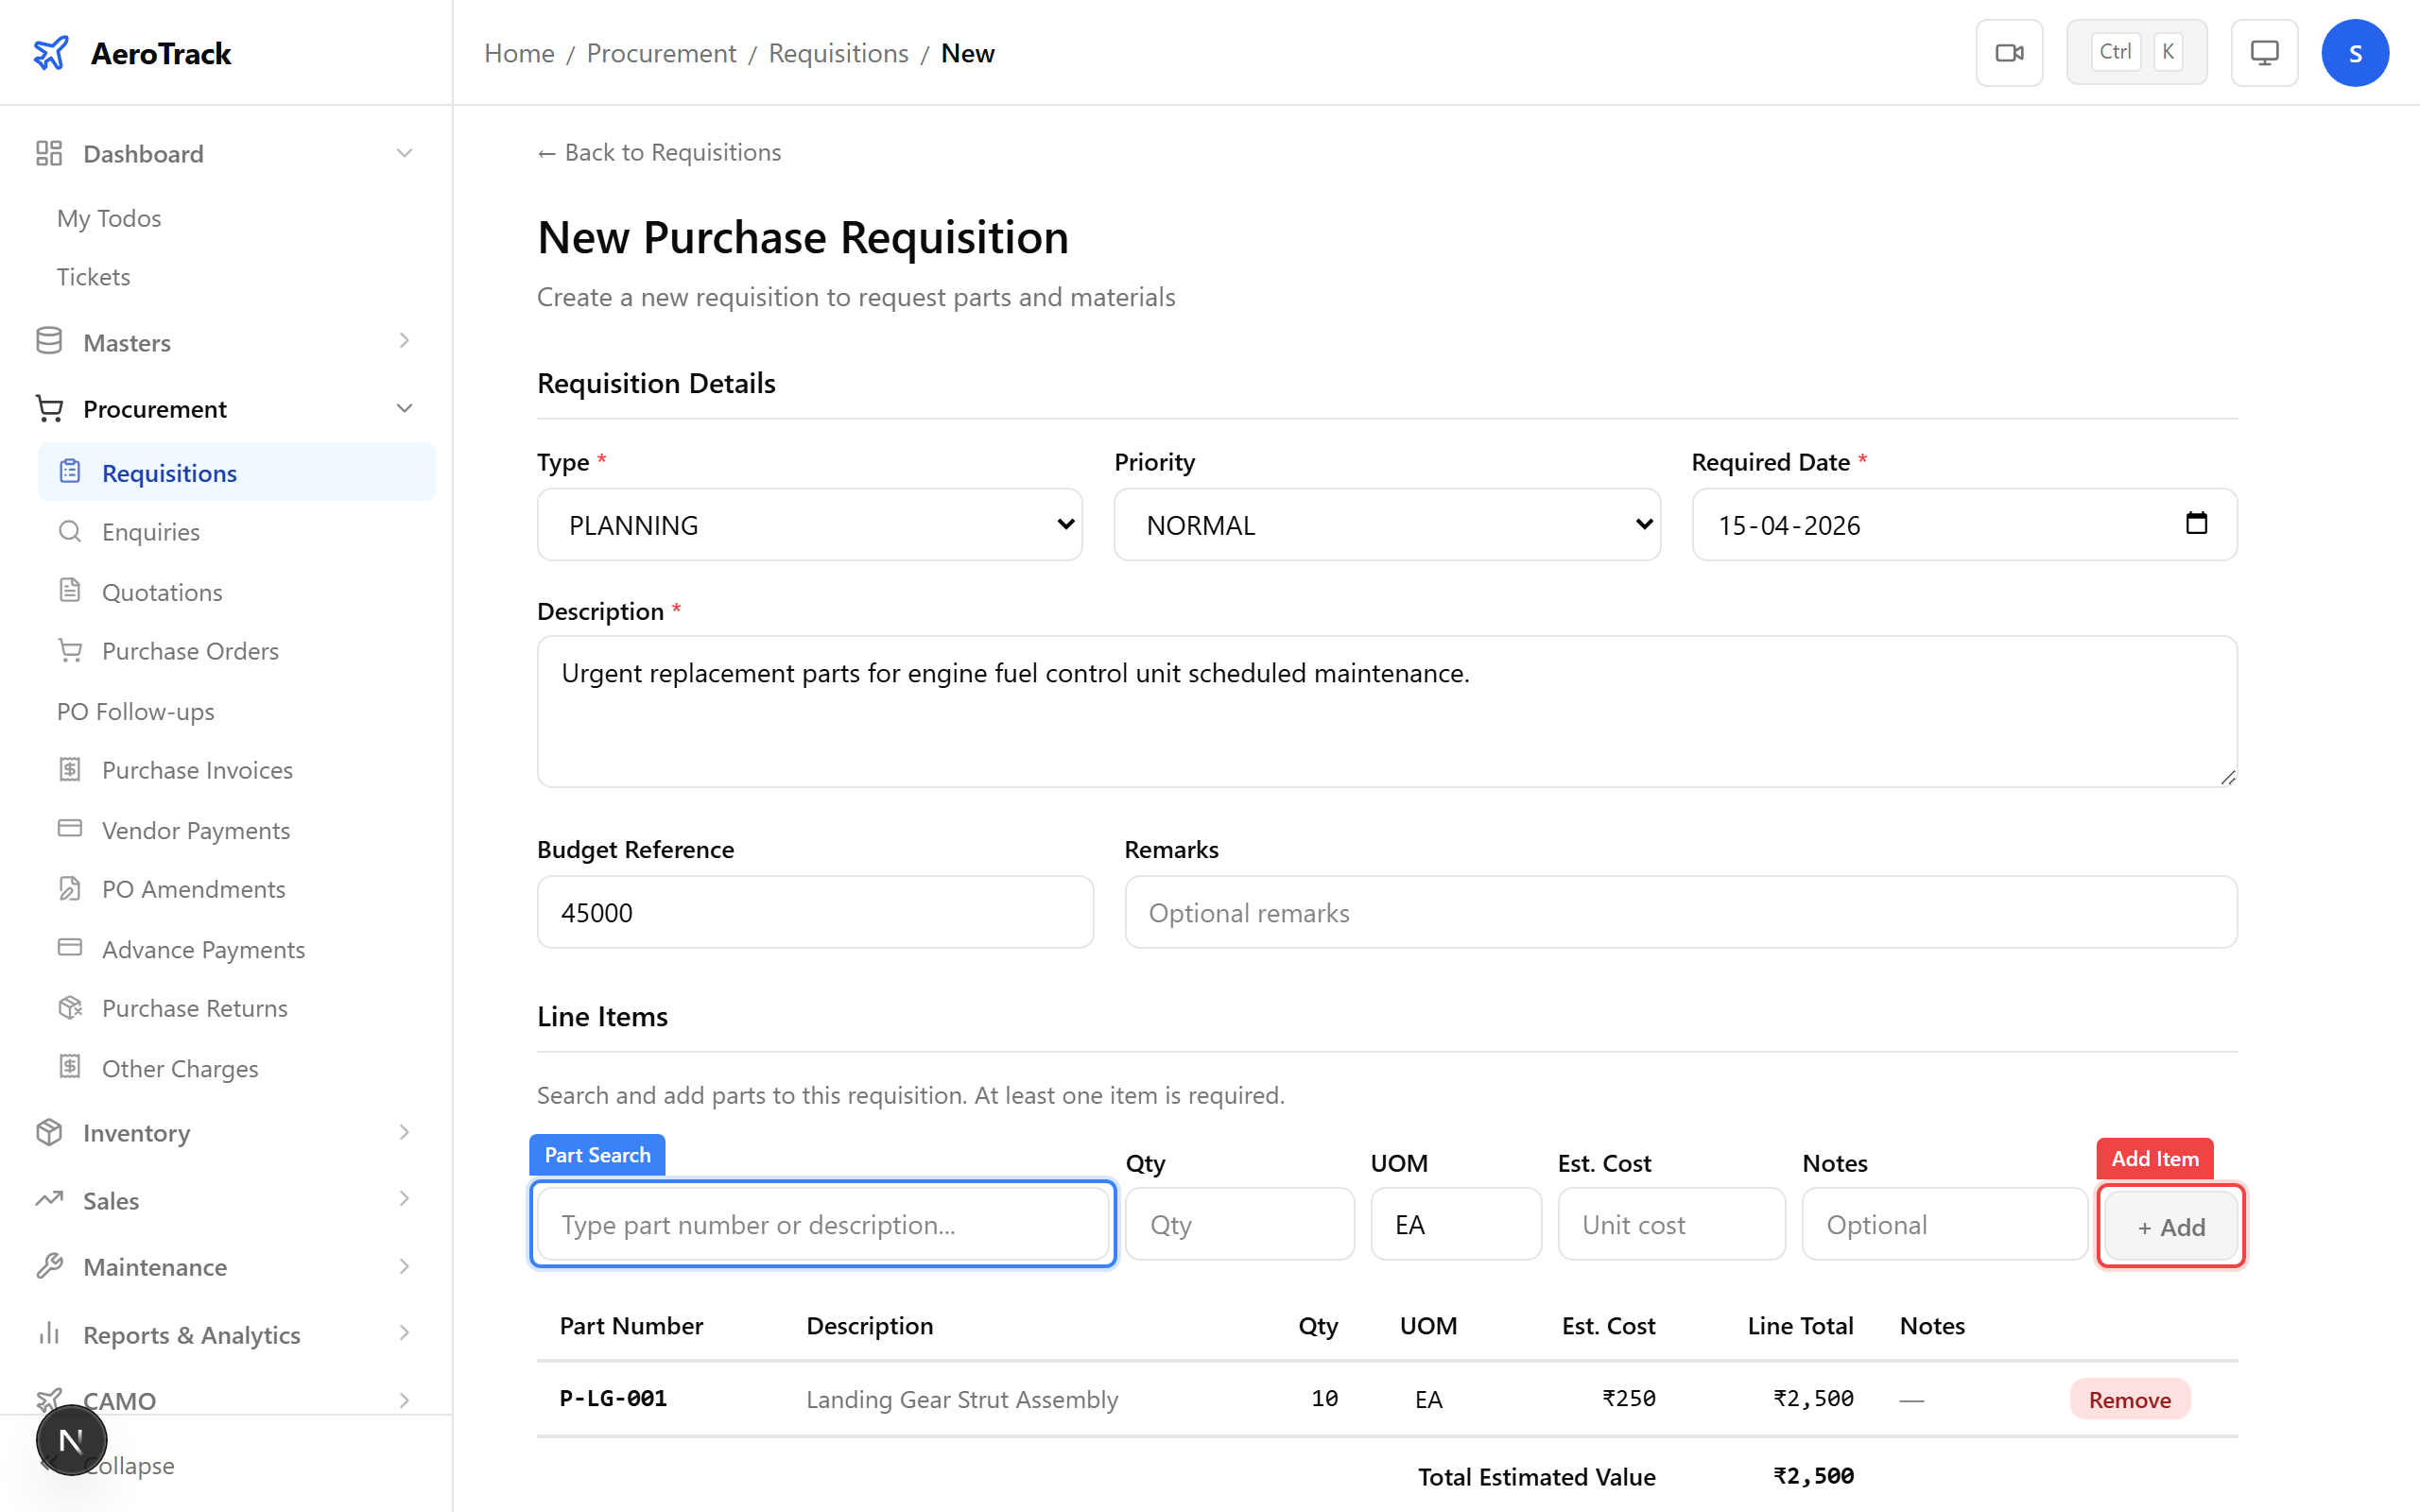Click the Vendor Payments card icon
This screenshot has height=1512, width=2420.
point(70,829)
